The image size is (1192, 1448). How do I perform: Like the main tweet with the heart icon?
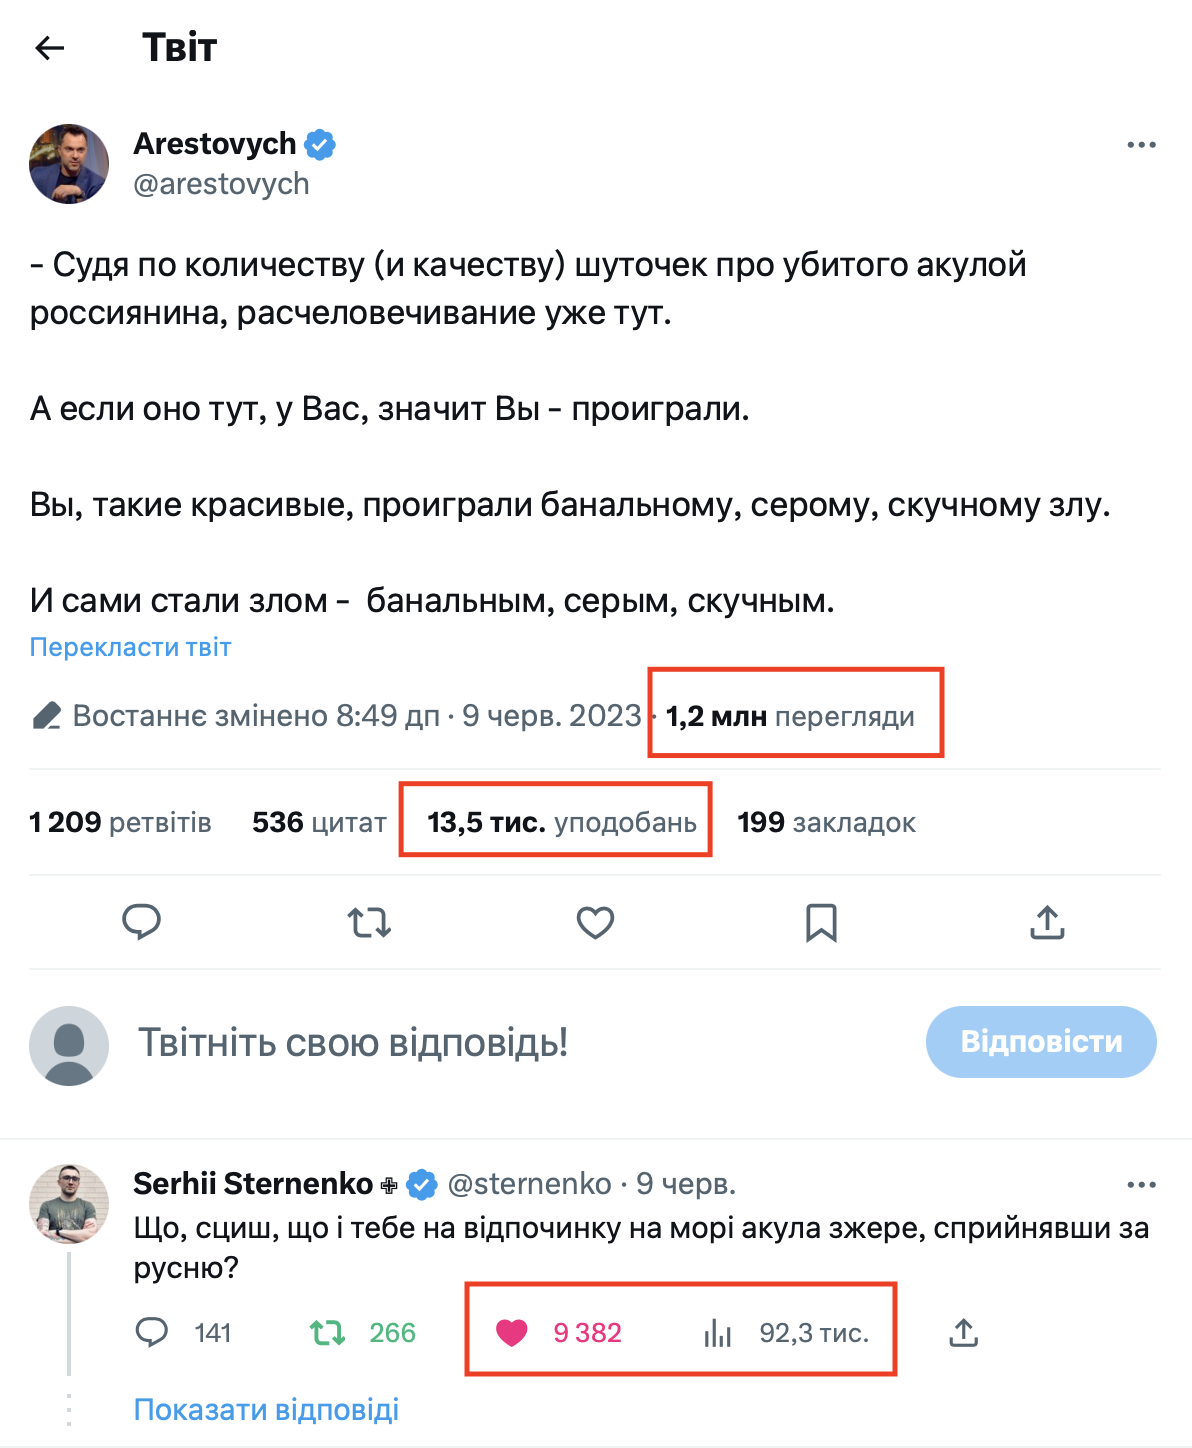[x=595, y=922]
